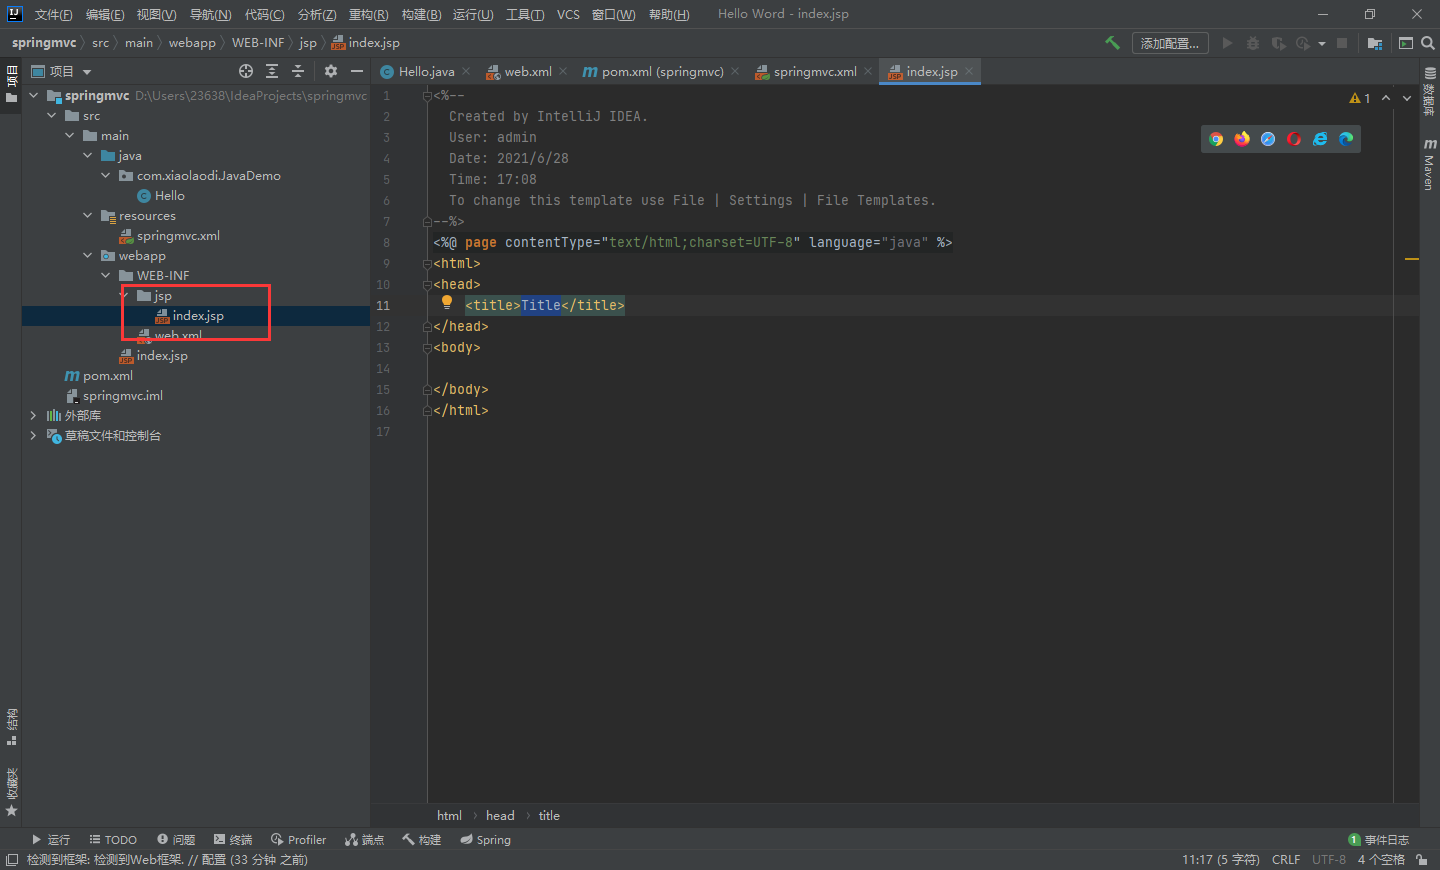Viewport: 1440px width, 870px height.
Task: Open the 数据库 database side panel
Action: point(1429,92)
